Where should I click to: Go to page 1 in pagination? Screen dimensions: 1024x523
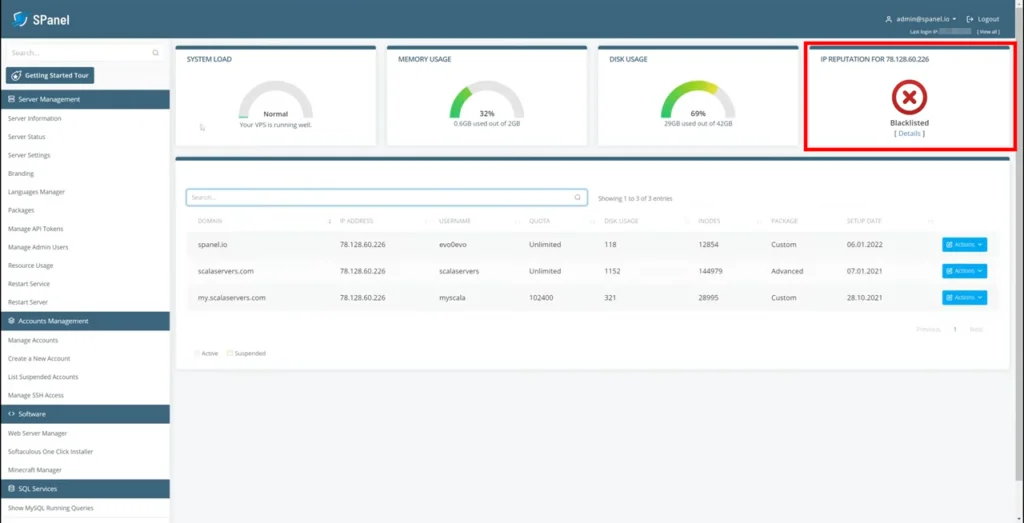click(x=955, y=329)
